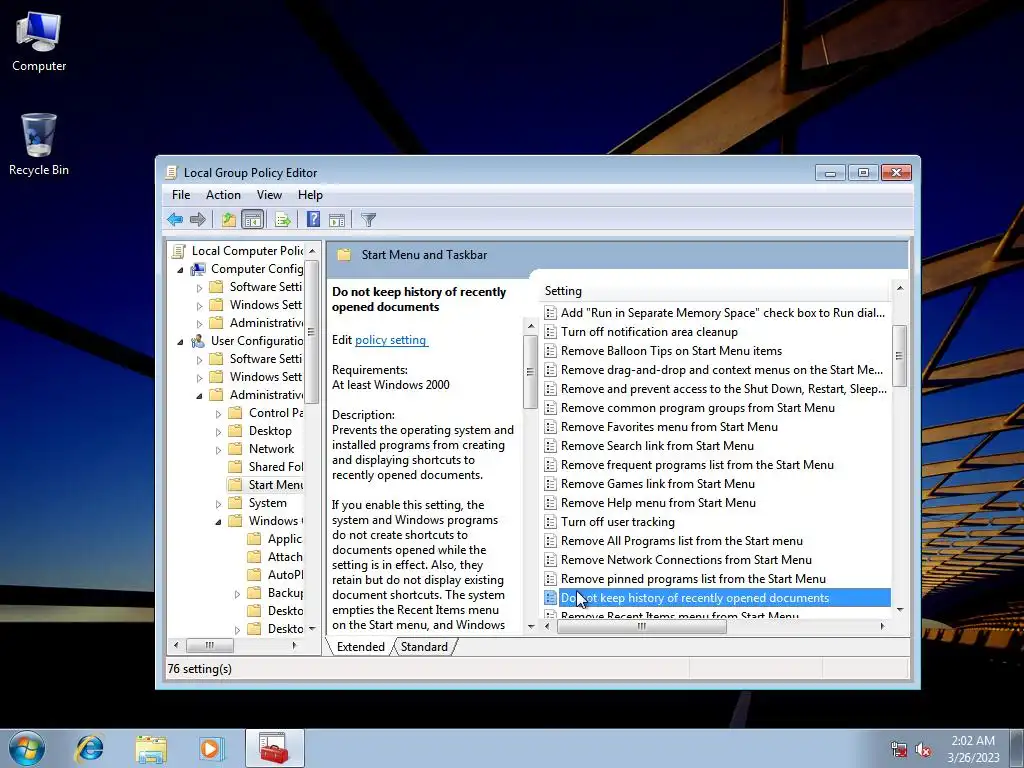Expand the Desktop folder under Administrative Templates
This screenshot has width=1024, height=768.
coord(218,432)
